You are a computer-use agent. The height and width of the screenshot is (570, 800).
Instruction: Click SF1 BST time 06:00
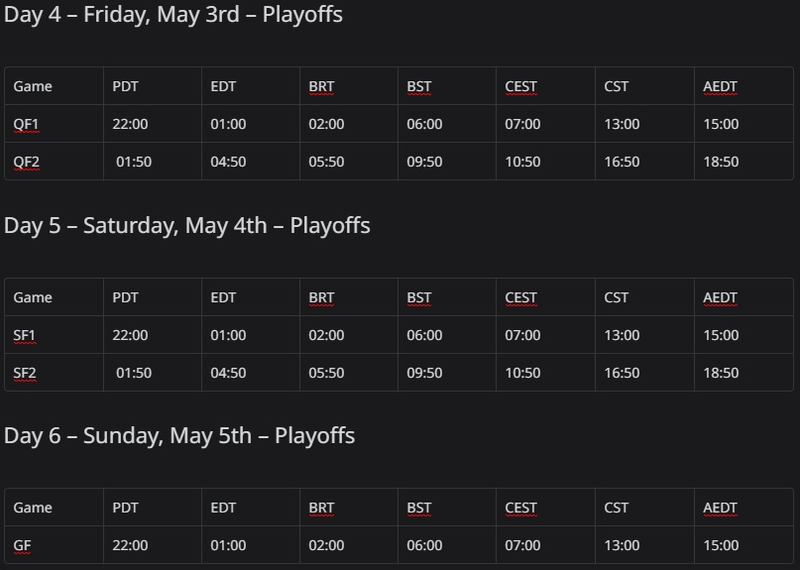[424, 335]
